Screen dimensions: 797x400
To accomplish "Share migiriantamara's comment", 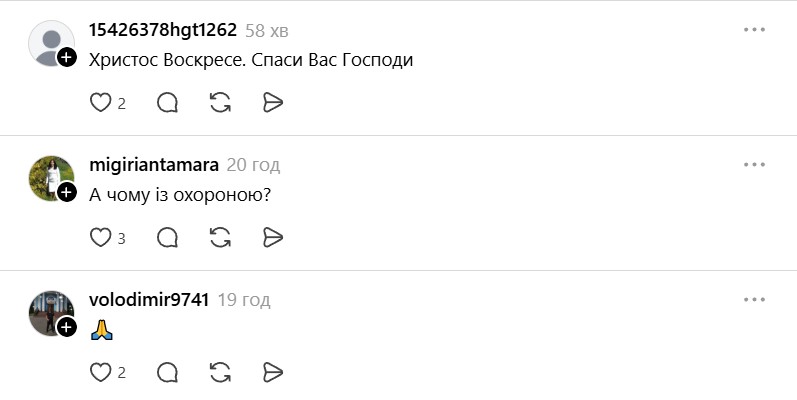I will tap(273, 237).
